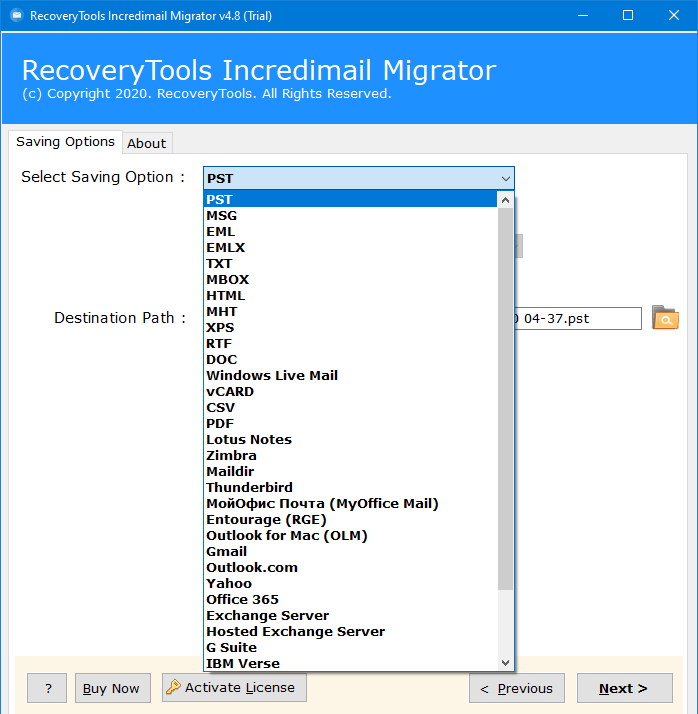Choose Entourage (RGE) option
This screenshot has width=698, height=714.
(x=350, y=519)
